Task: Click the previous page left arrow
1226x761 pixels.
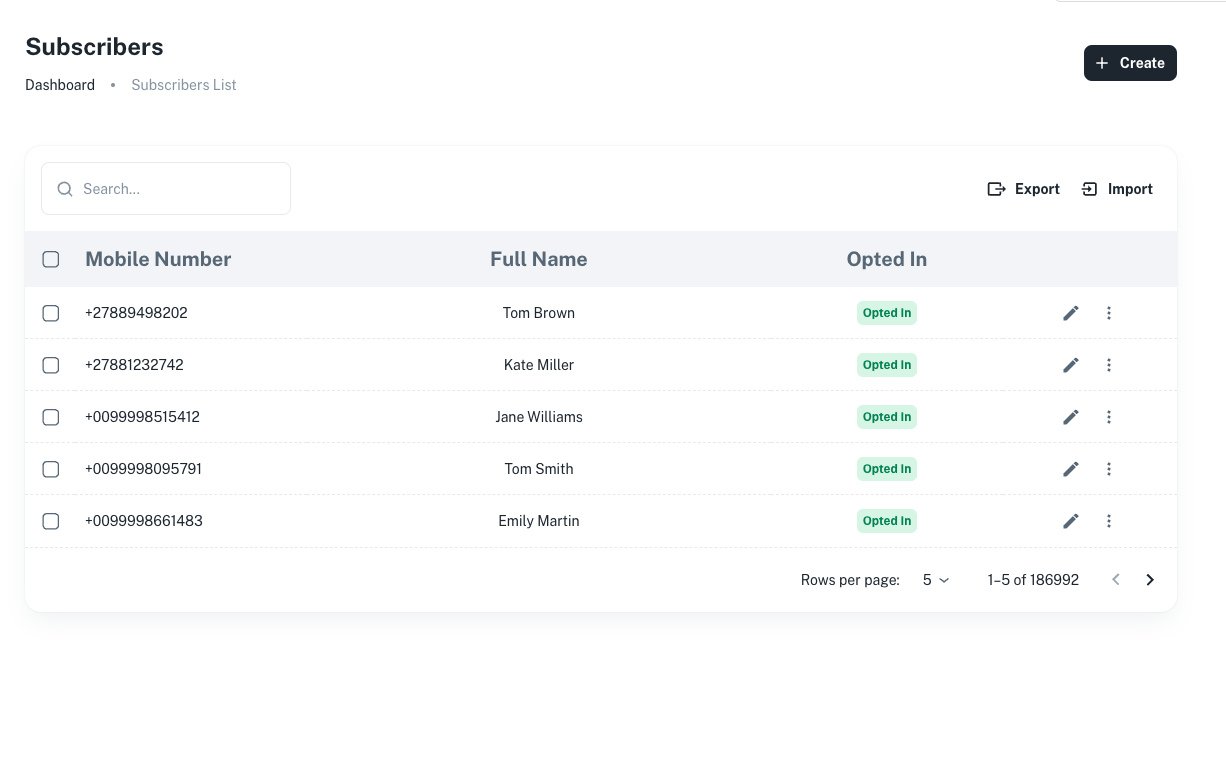Action: 1116,580
